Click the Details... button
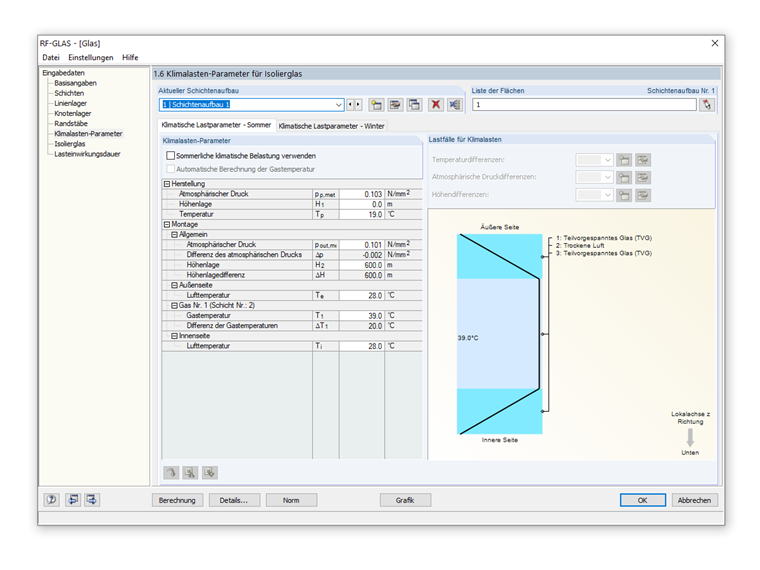The height and width of the screenshot is (570, 760). (234, 500)
